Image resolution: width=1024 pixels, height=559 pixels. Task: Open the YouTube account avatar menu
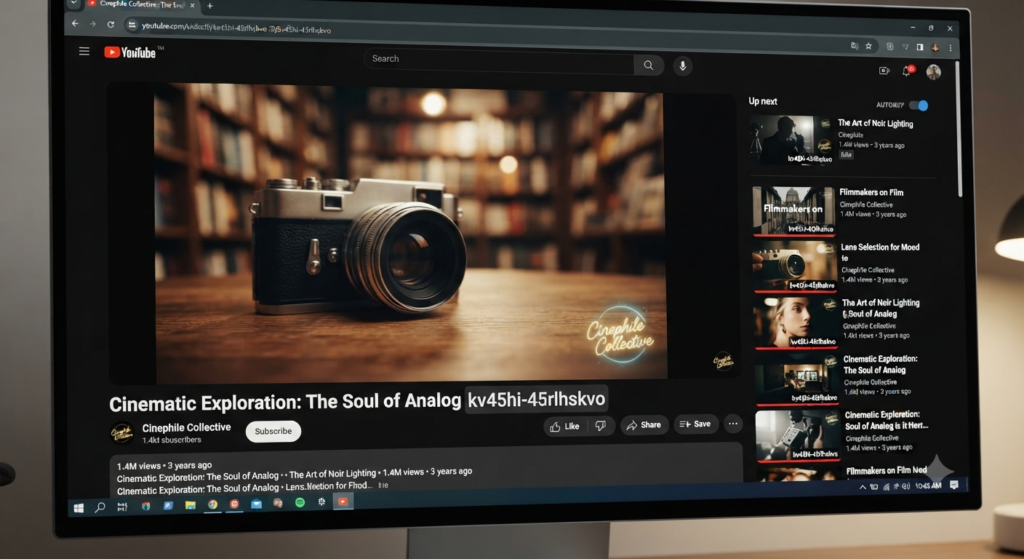tap(933, 72)
